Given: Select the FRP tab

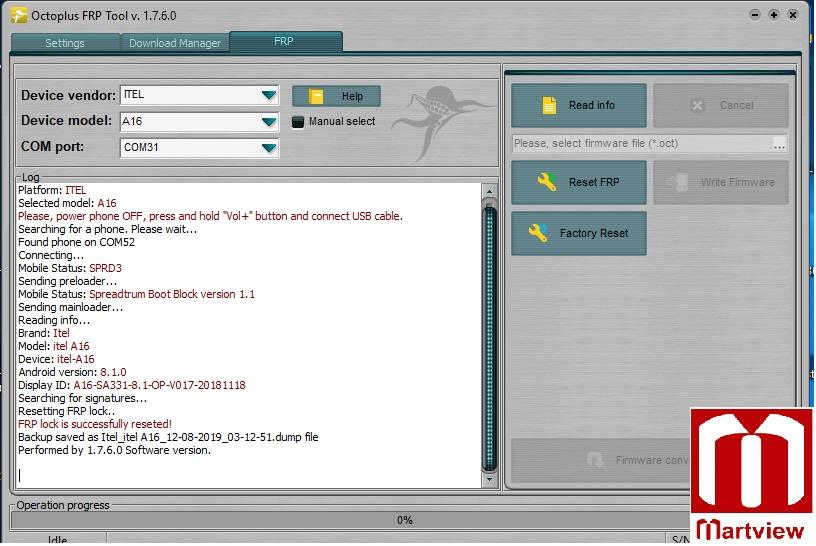Looking at the screenshot, I should pyautogui.click(x=285, y=42).
